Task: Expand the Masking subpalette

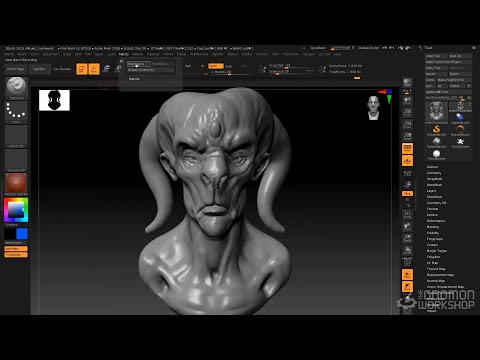Action: [x=433, y=227]
